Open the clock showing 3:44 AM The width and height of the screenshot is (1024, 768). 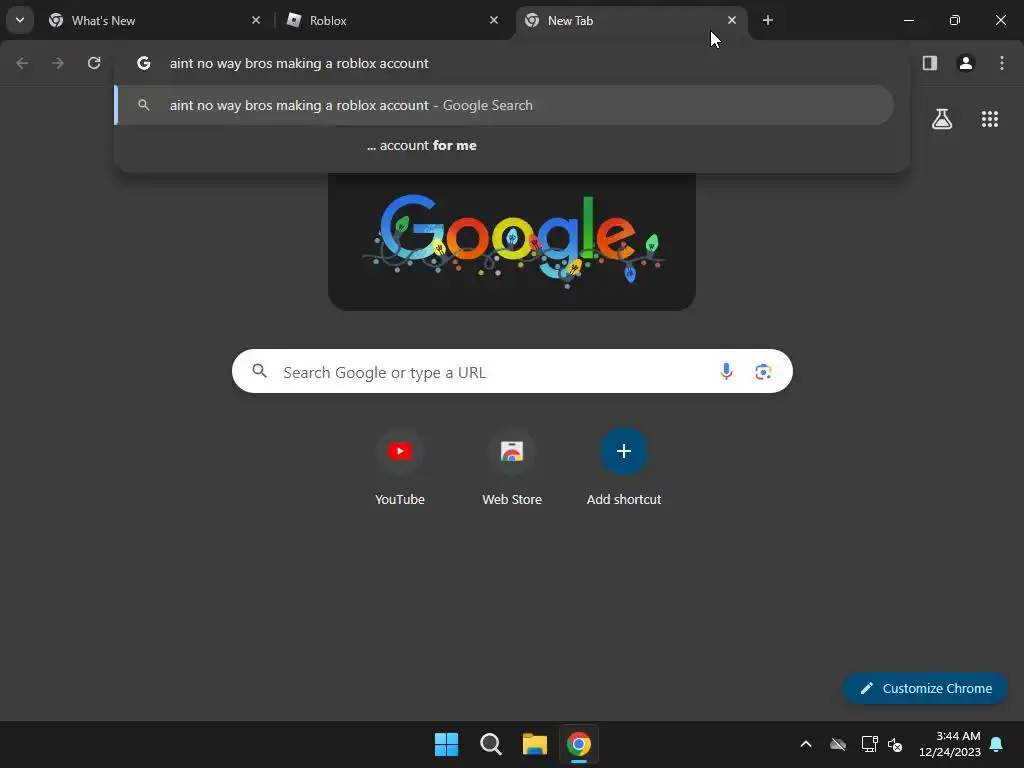(x=950, y=744)
